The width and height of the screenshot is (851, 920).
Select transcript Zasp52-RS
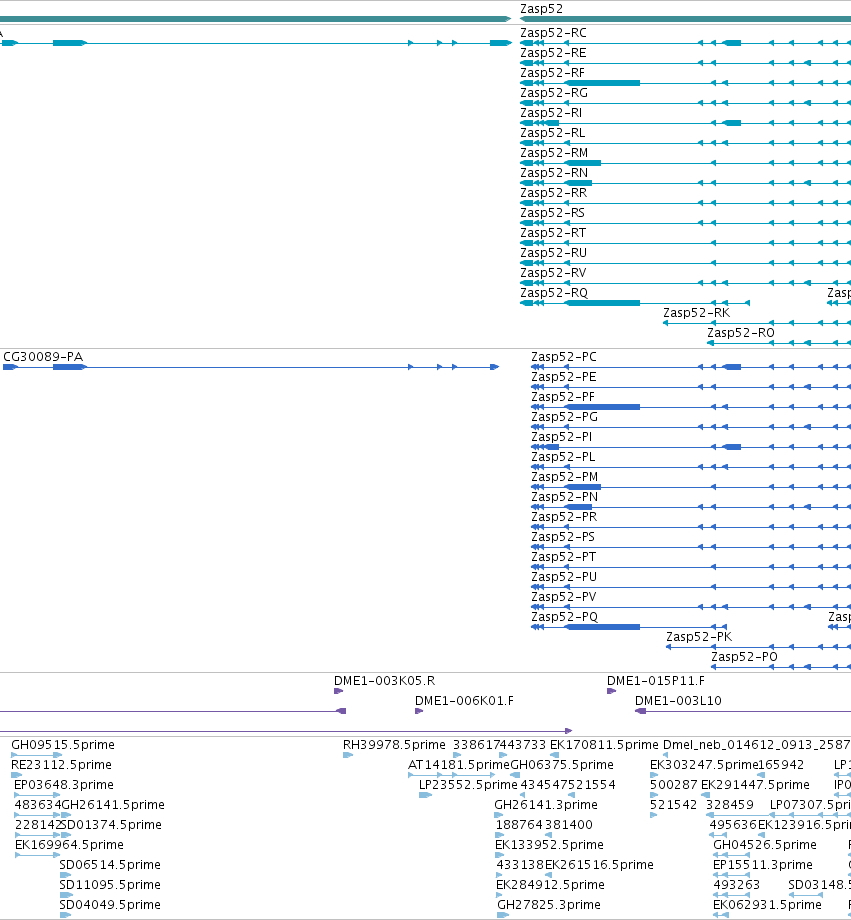coord(552,212)
